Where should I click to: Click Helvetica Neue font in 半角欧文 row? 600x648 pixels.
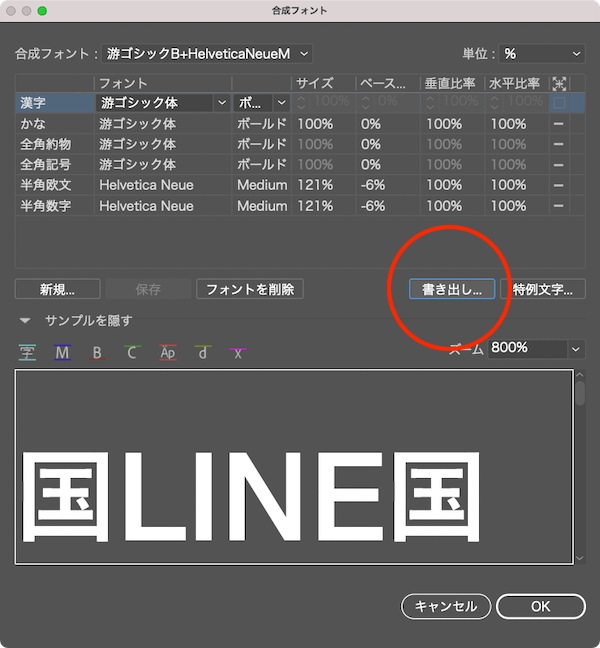click(146, 185)
